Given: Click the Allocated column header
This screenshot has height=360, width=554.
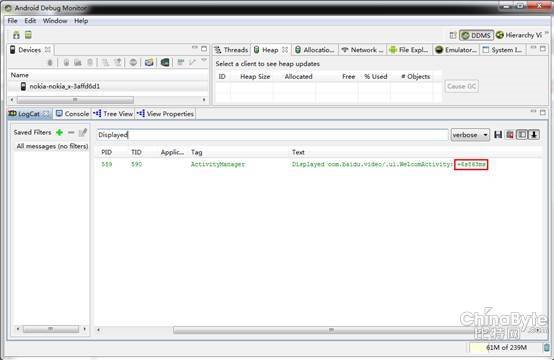Looking at the screenshot, I should [299, 77].
